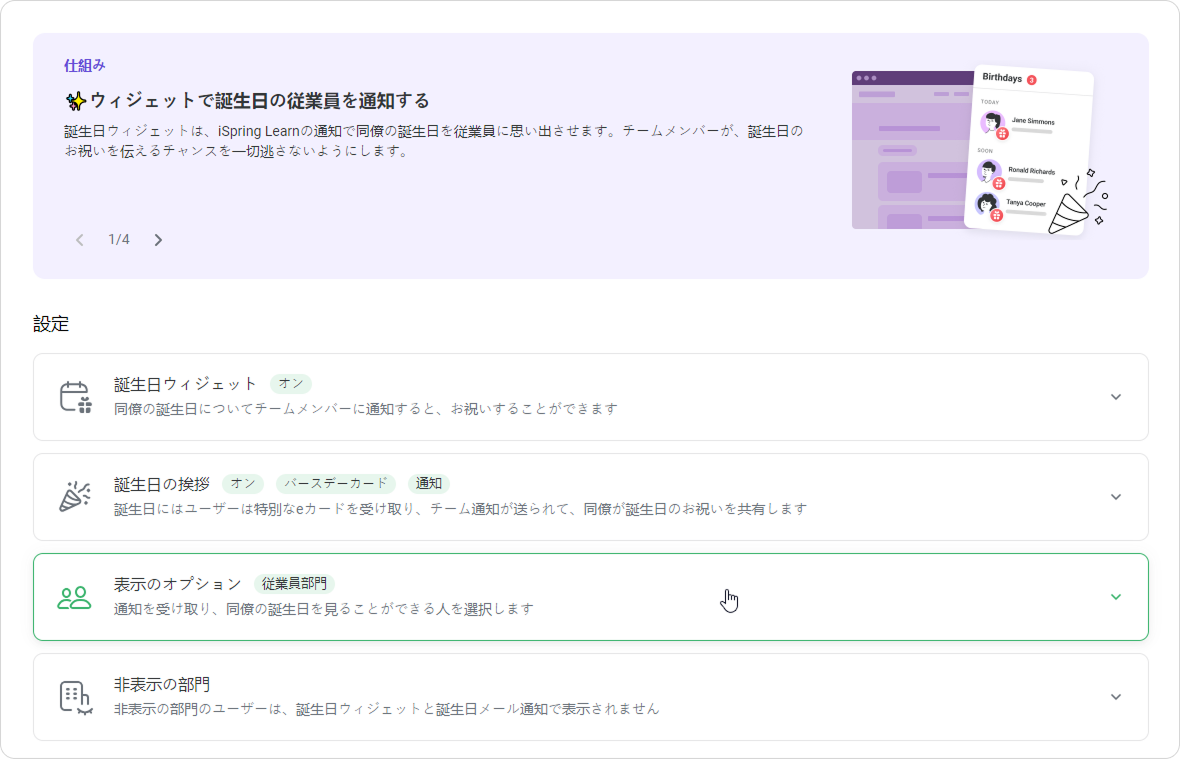Click the hidden building icon for 非表示の部門
1180x759 pixels.
pyautogui.click(x=75, y=697)
